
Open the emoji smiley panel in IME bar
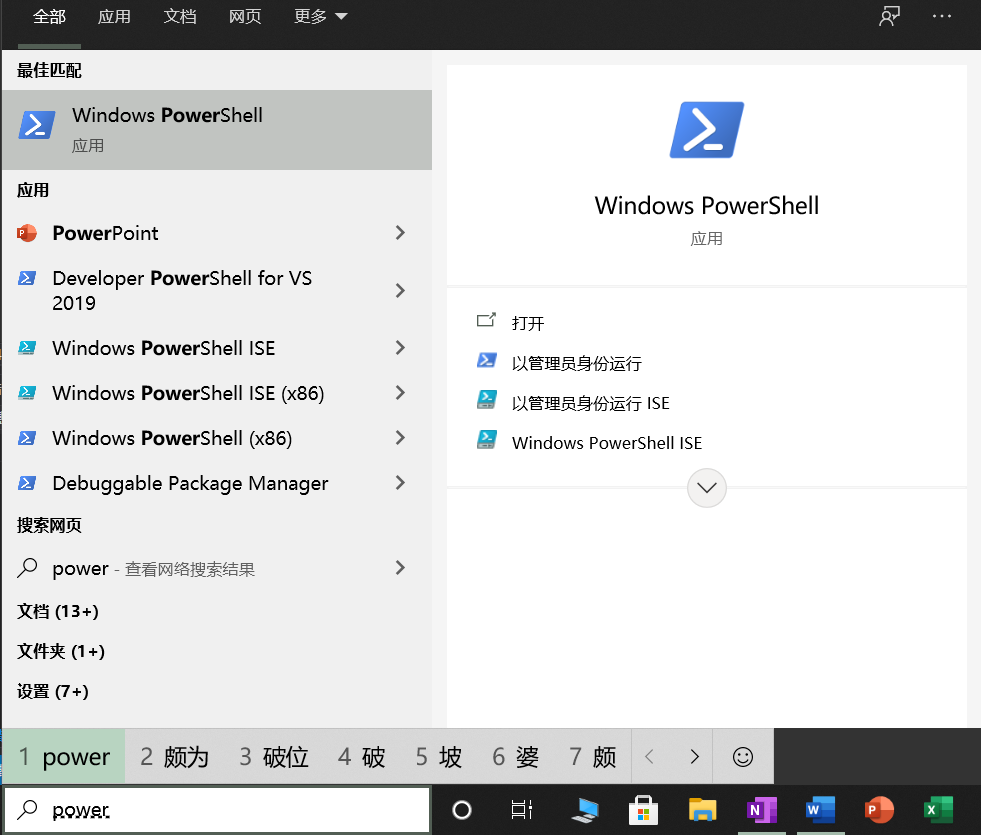point(743,757)
